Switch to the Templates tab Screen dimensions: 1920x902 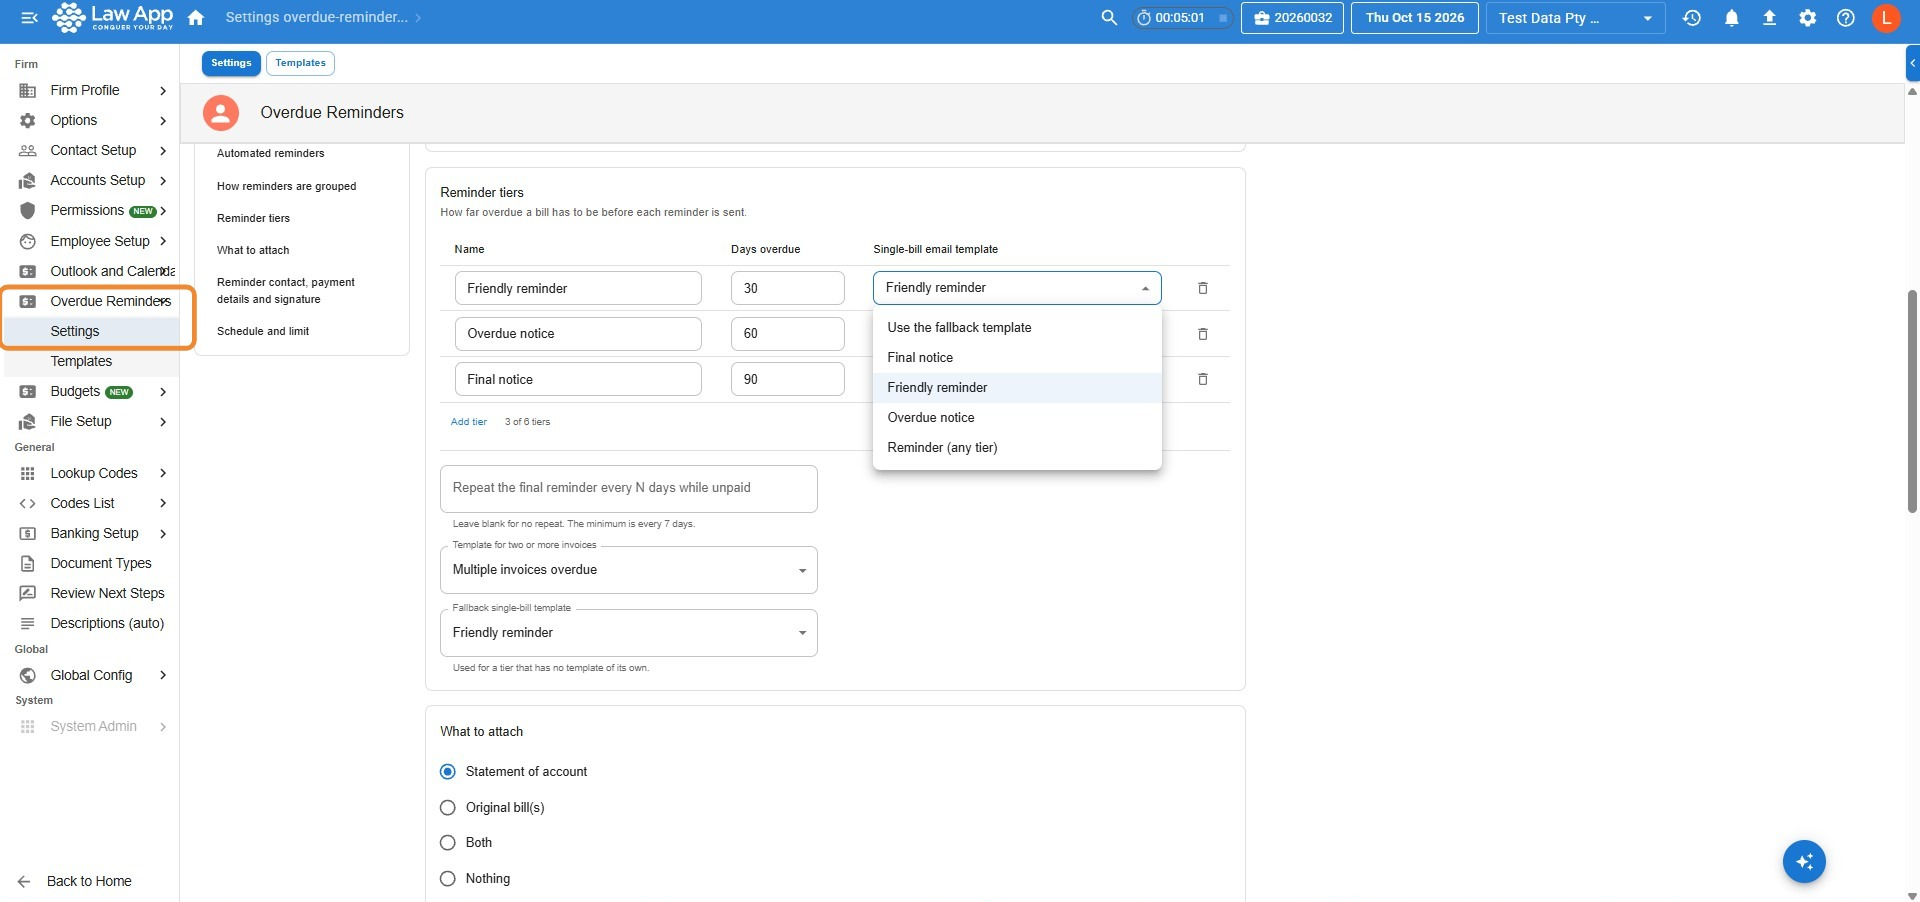point(300,63)
